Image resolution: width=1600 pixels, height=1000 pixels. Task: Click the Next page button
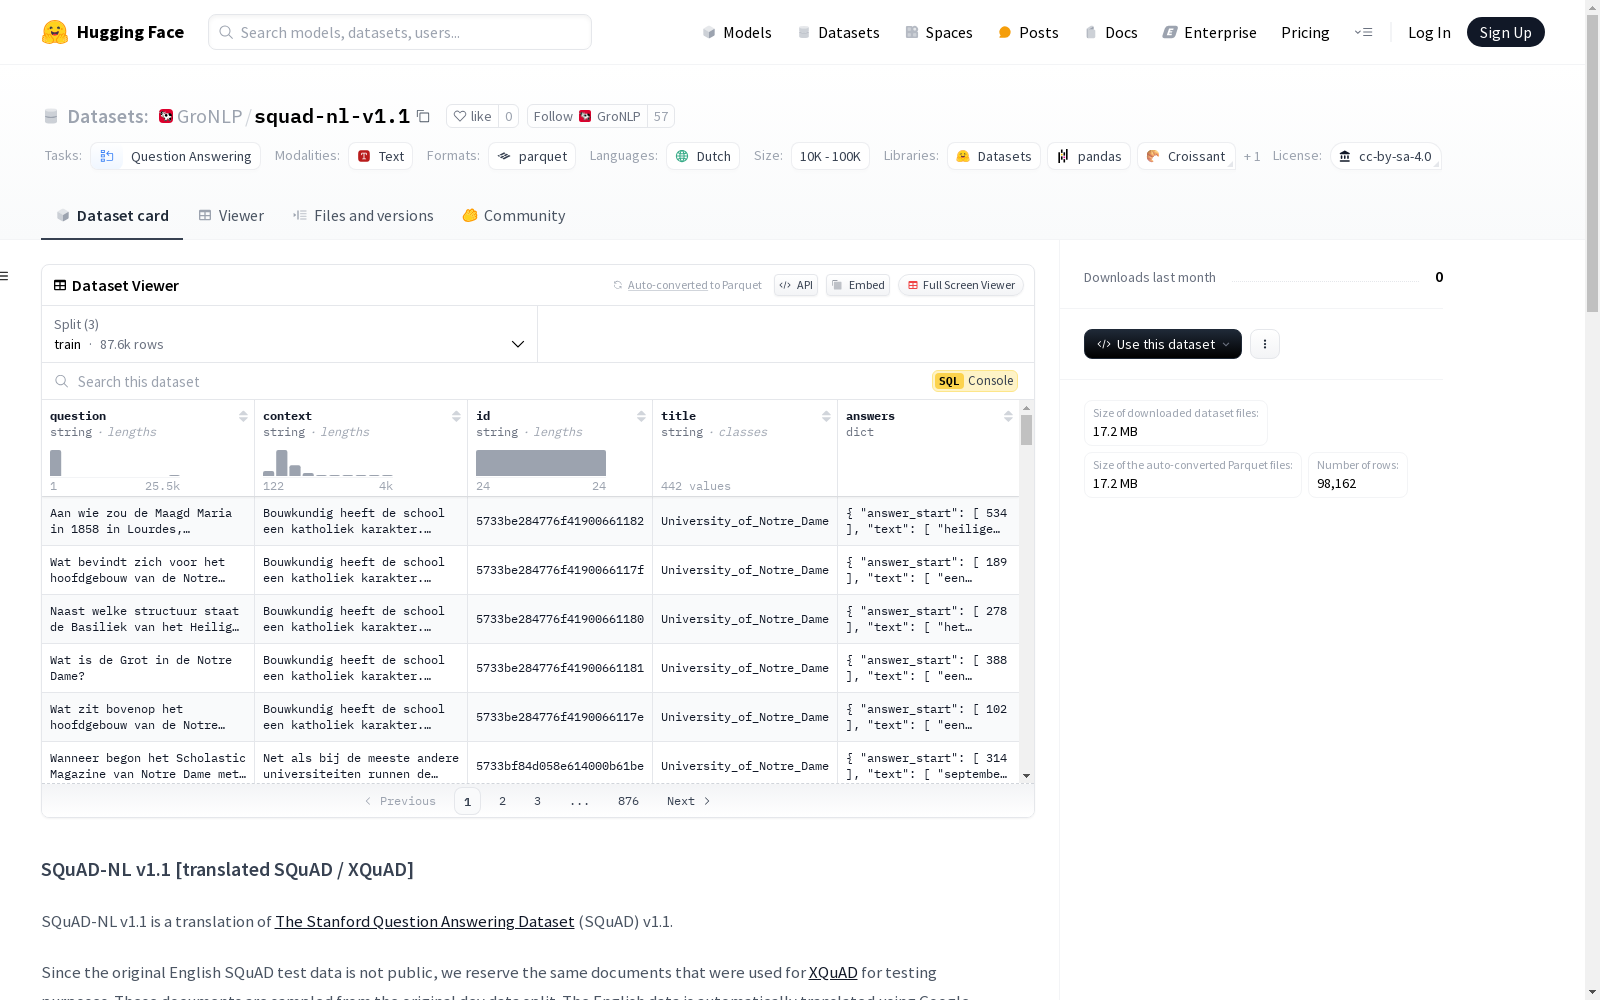688,801
